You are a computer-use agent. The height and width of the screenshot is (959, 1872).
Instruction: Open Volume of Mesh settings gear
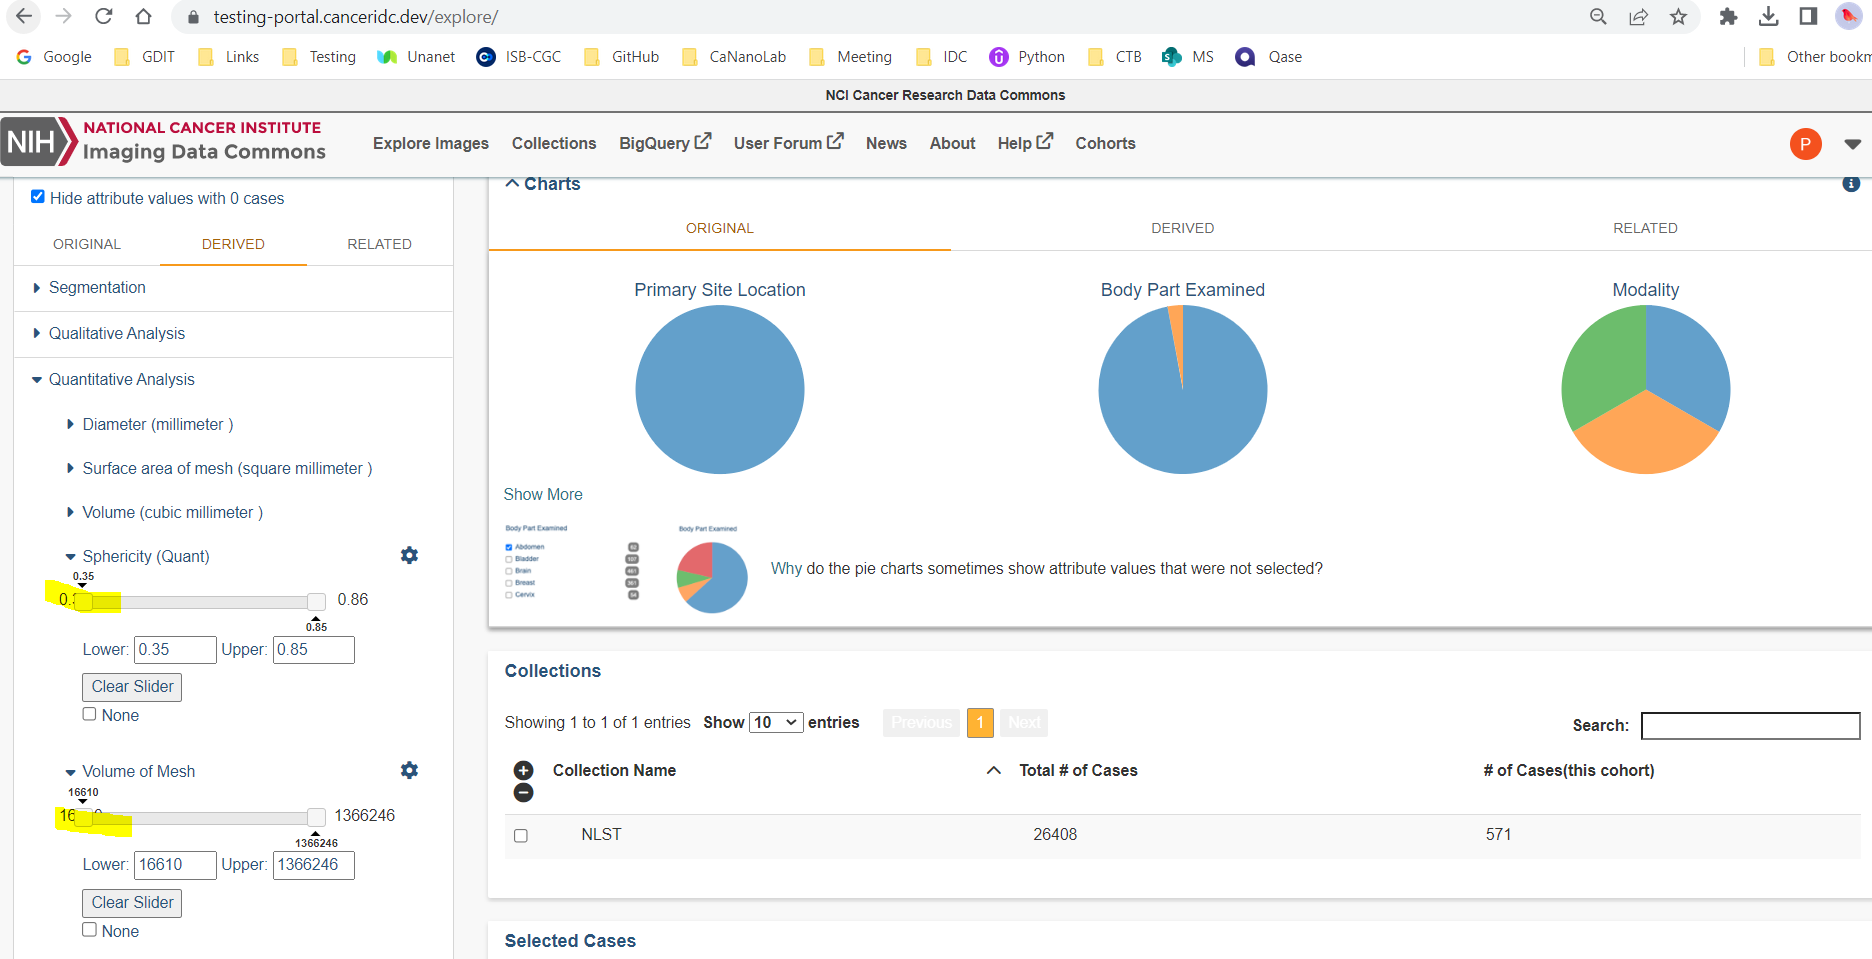pos(409,770)
